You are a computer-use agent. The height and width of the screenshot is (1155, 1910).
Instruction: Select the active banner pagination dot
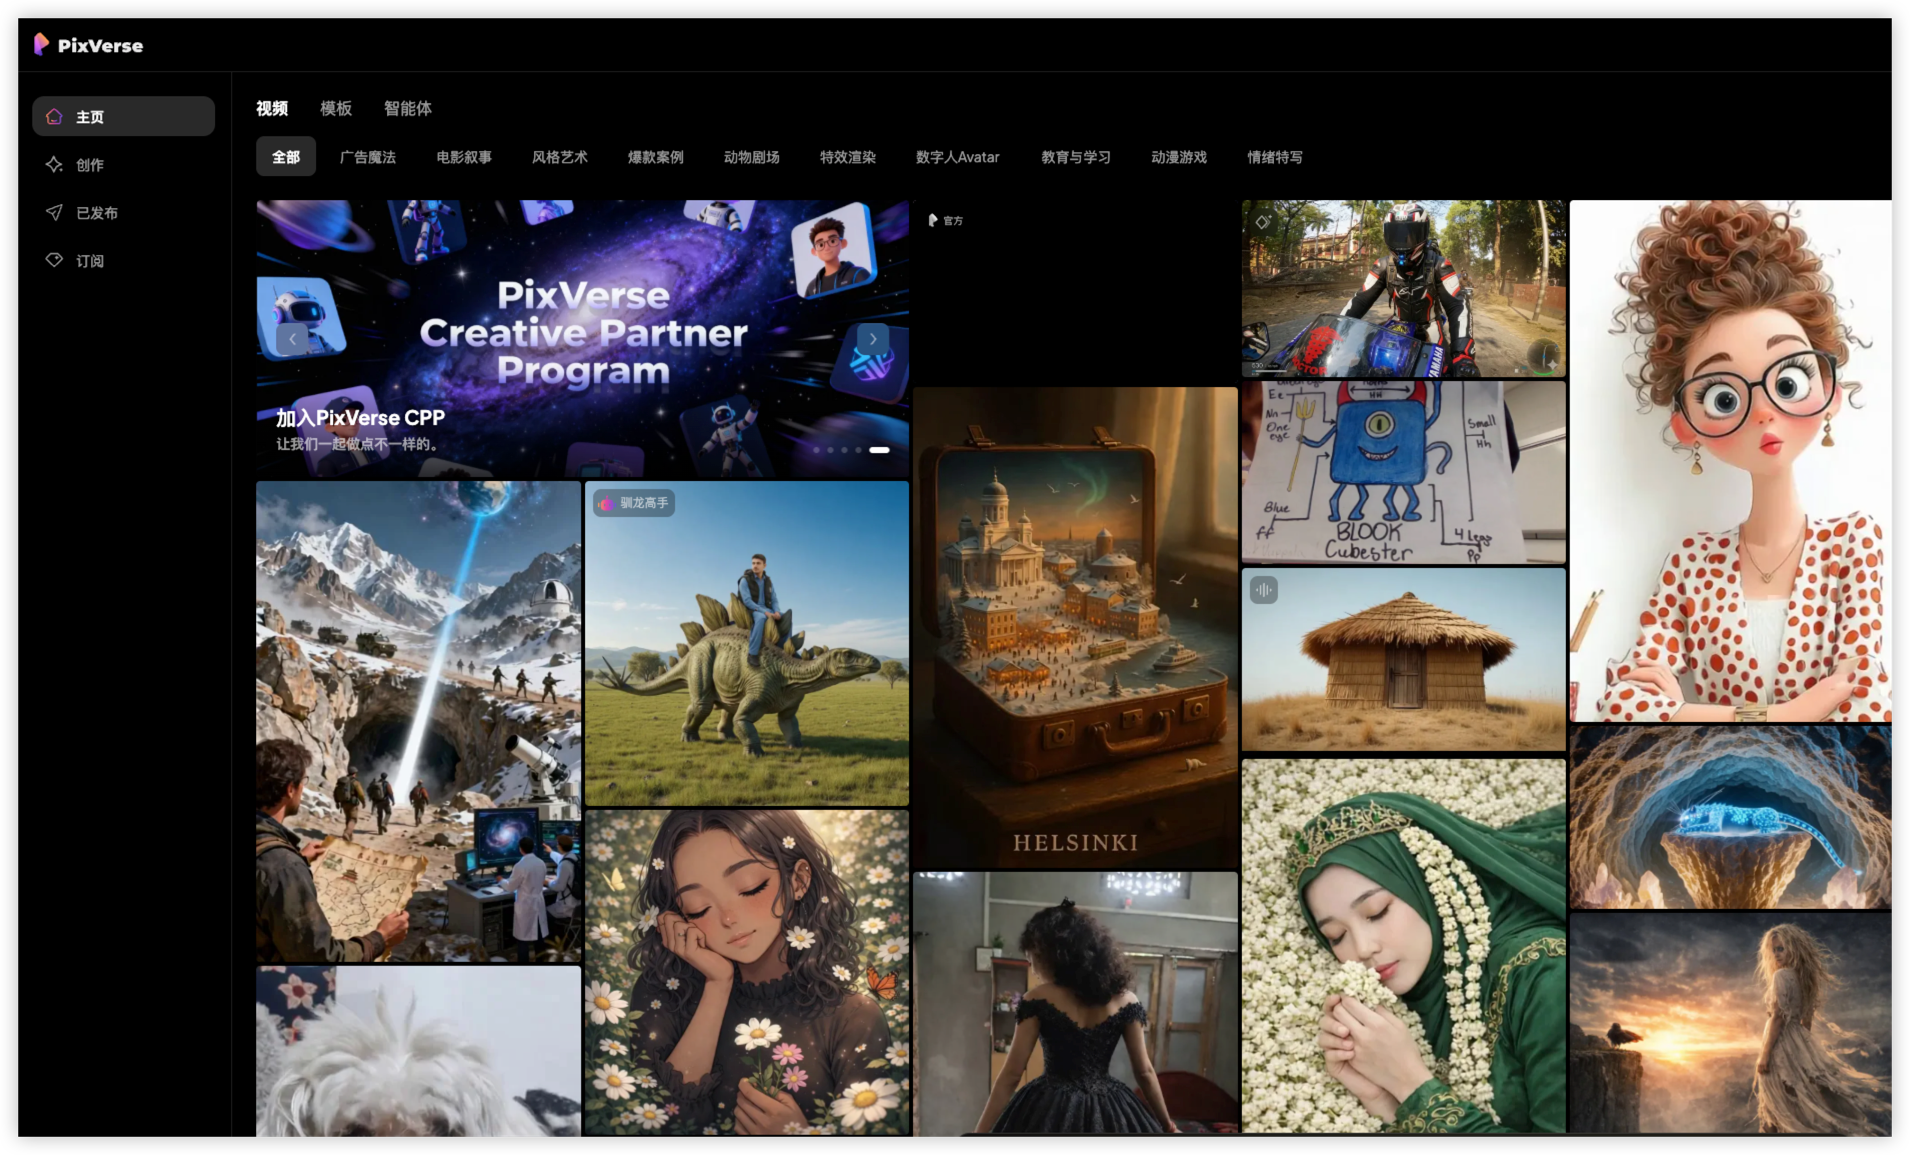point(879,450)
